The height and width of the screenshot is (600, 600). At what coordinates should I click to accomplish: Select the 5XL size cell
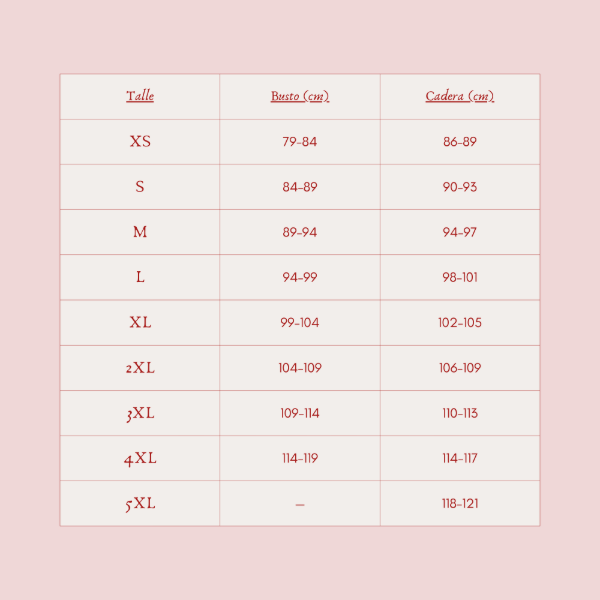[x=140, y=504]
